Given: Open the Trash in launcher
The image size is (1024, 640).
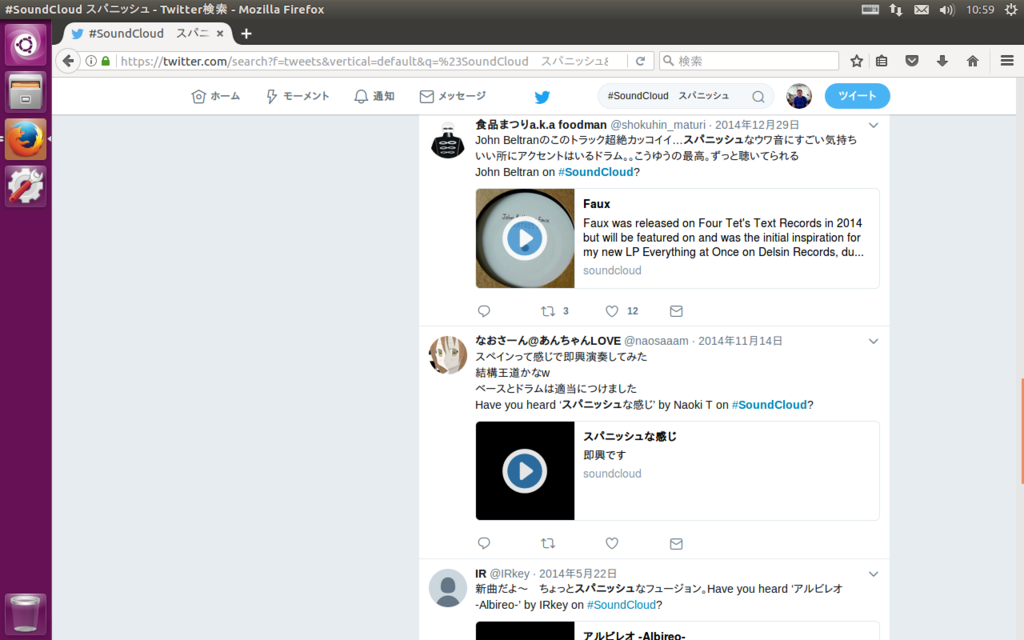Looking at the screenshot, I should (x=25, y=613).
